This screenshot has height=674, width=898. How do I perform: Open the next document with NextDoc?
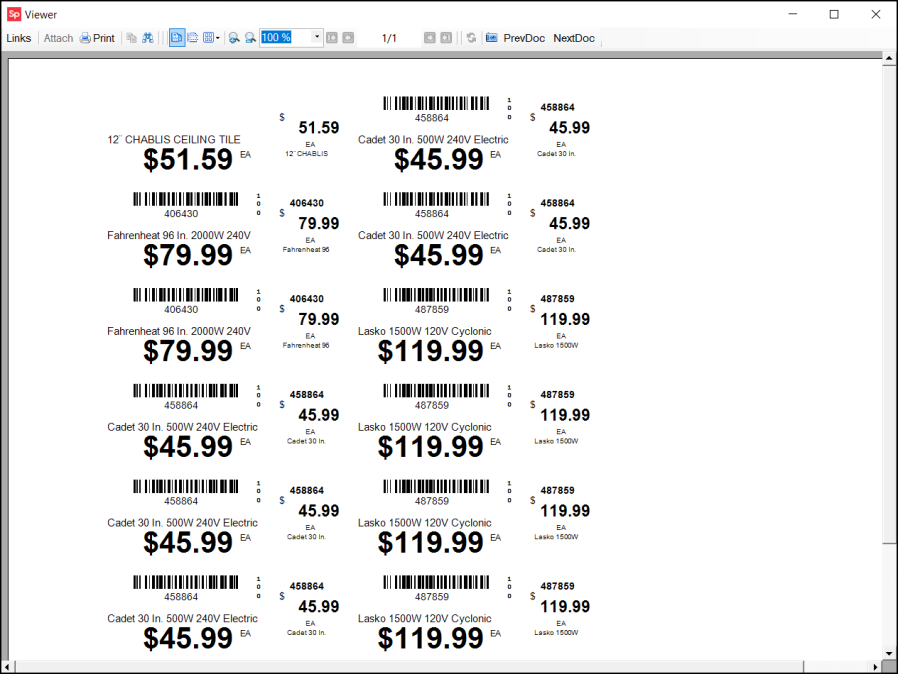coord(574,38)
